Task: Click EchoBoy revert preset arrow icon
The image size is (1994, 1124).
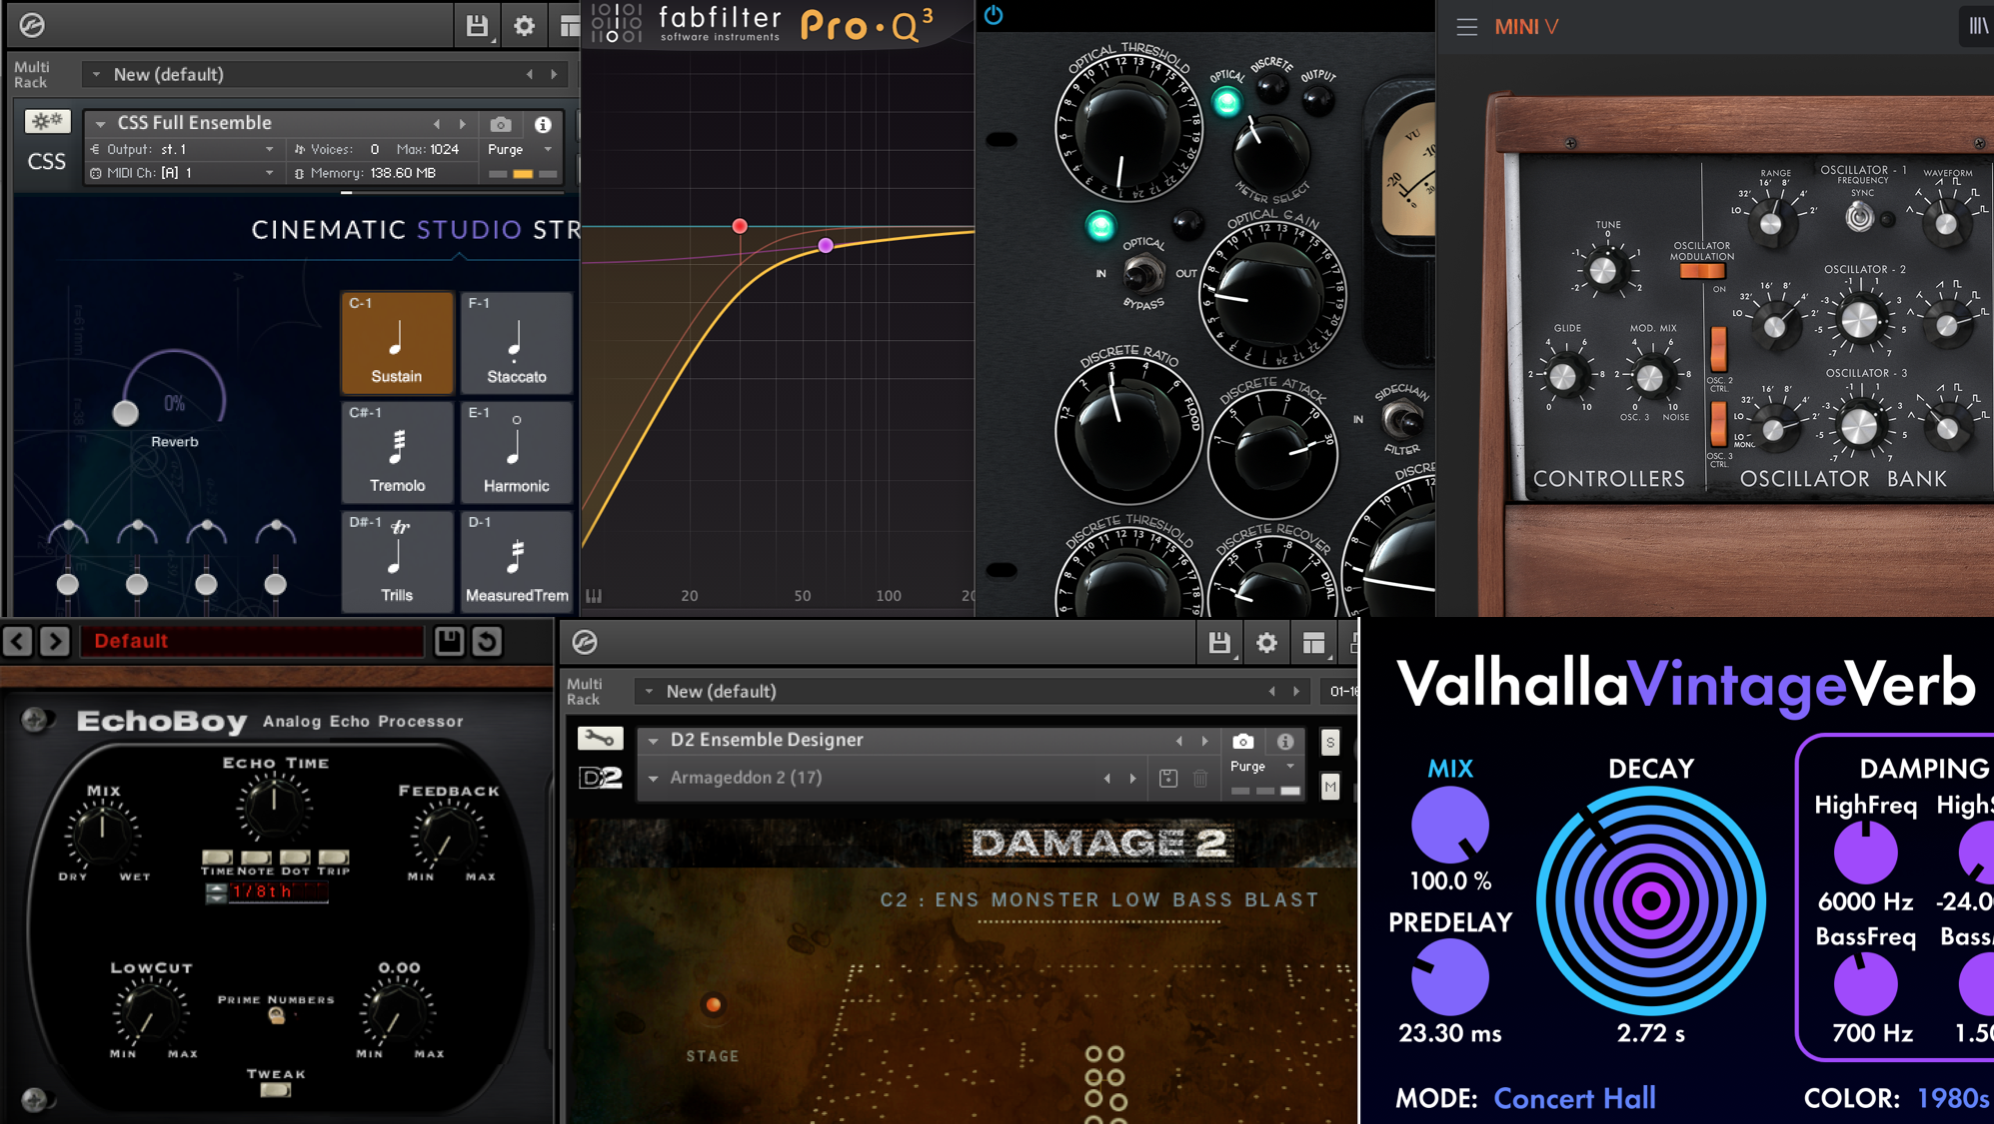Action: point(487,641)
